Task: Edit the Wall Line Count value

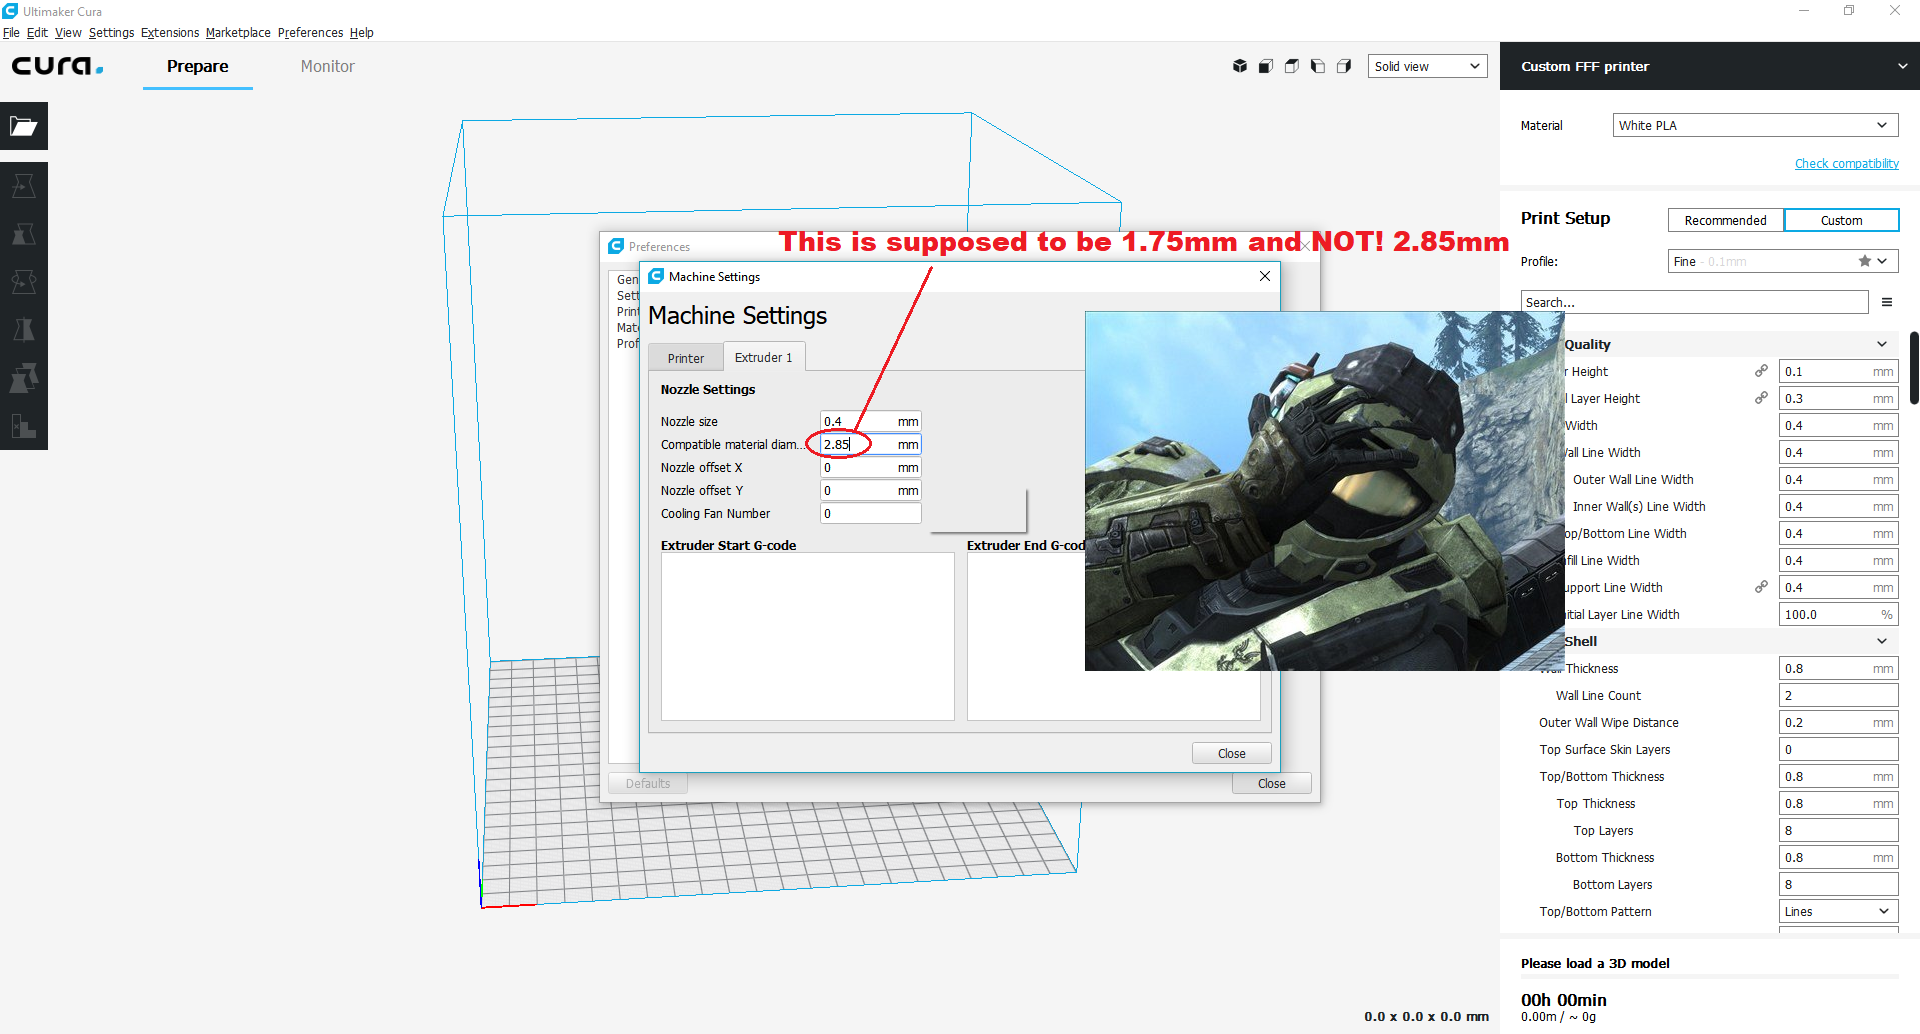Action: pos(1838,695)
